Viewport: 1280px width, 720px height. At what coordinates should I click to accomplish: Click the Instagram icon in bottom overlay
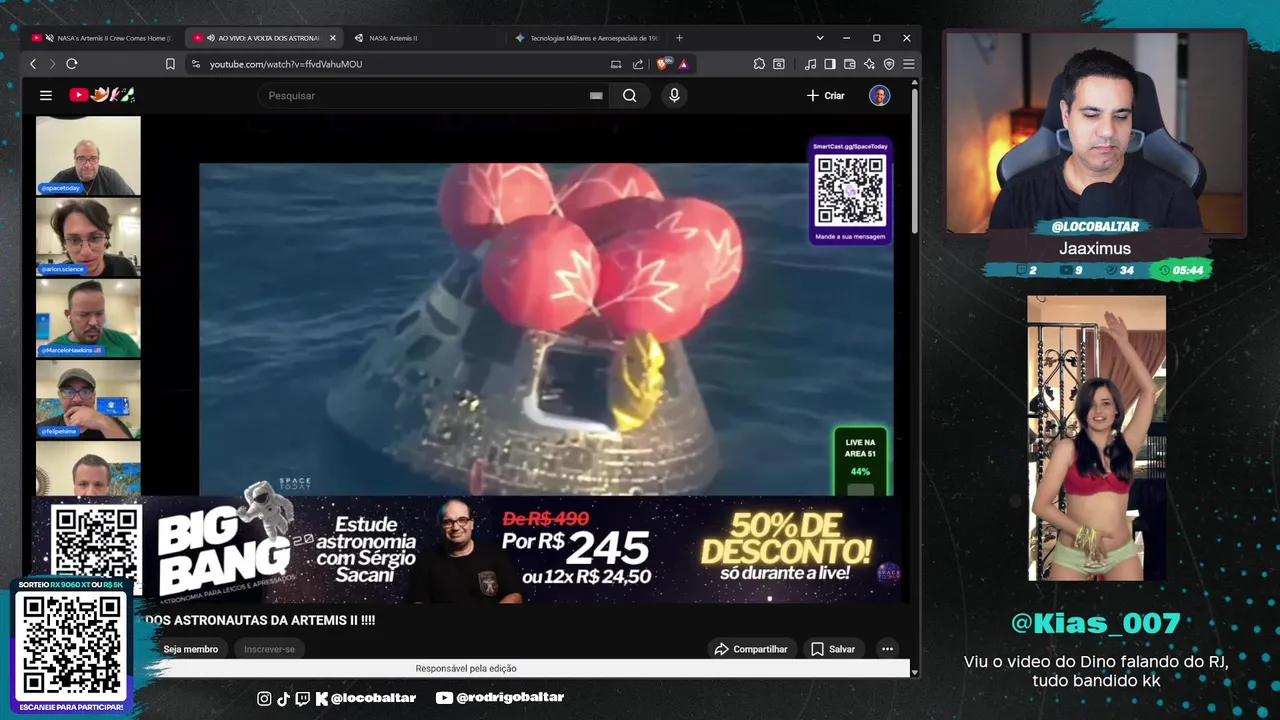coord(264,698)
